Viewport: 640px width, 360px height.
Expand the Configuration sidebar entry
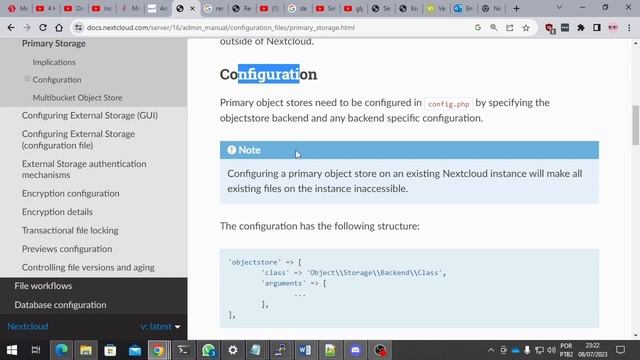(27, 79)
